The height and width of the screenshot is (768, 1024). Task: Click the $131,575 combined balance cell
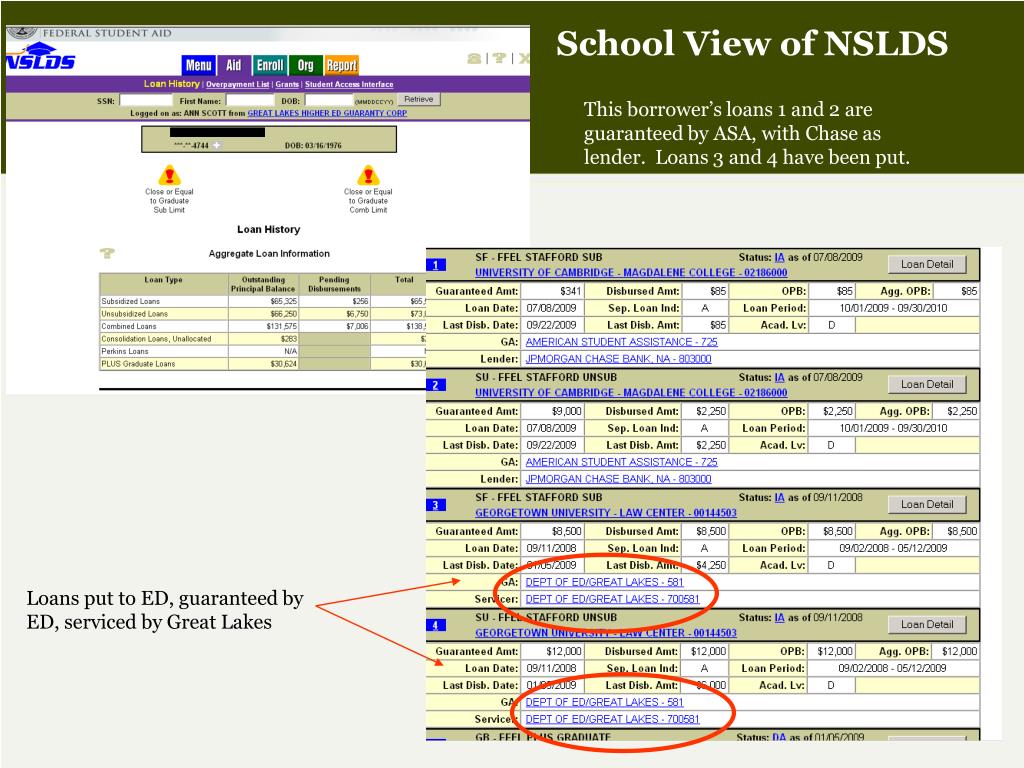[263, 327]
